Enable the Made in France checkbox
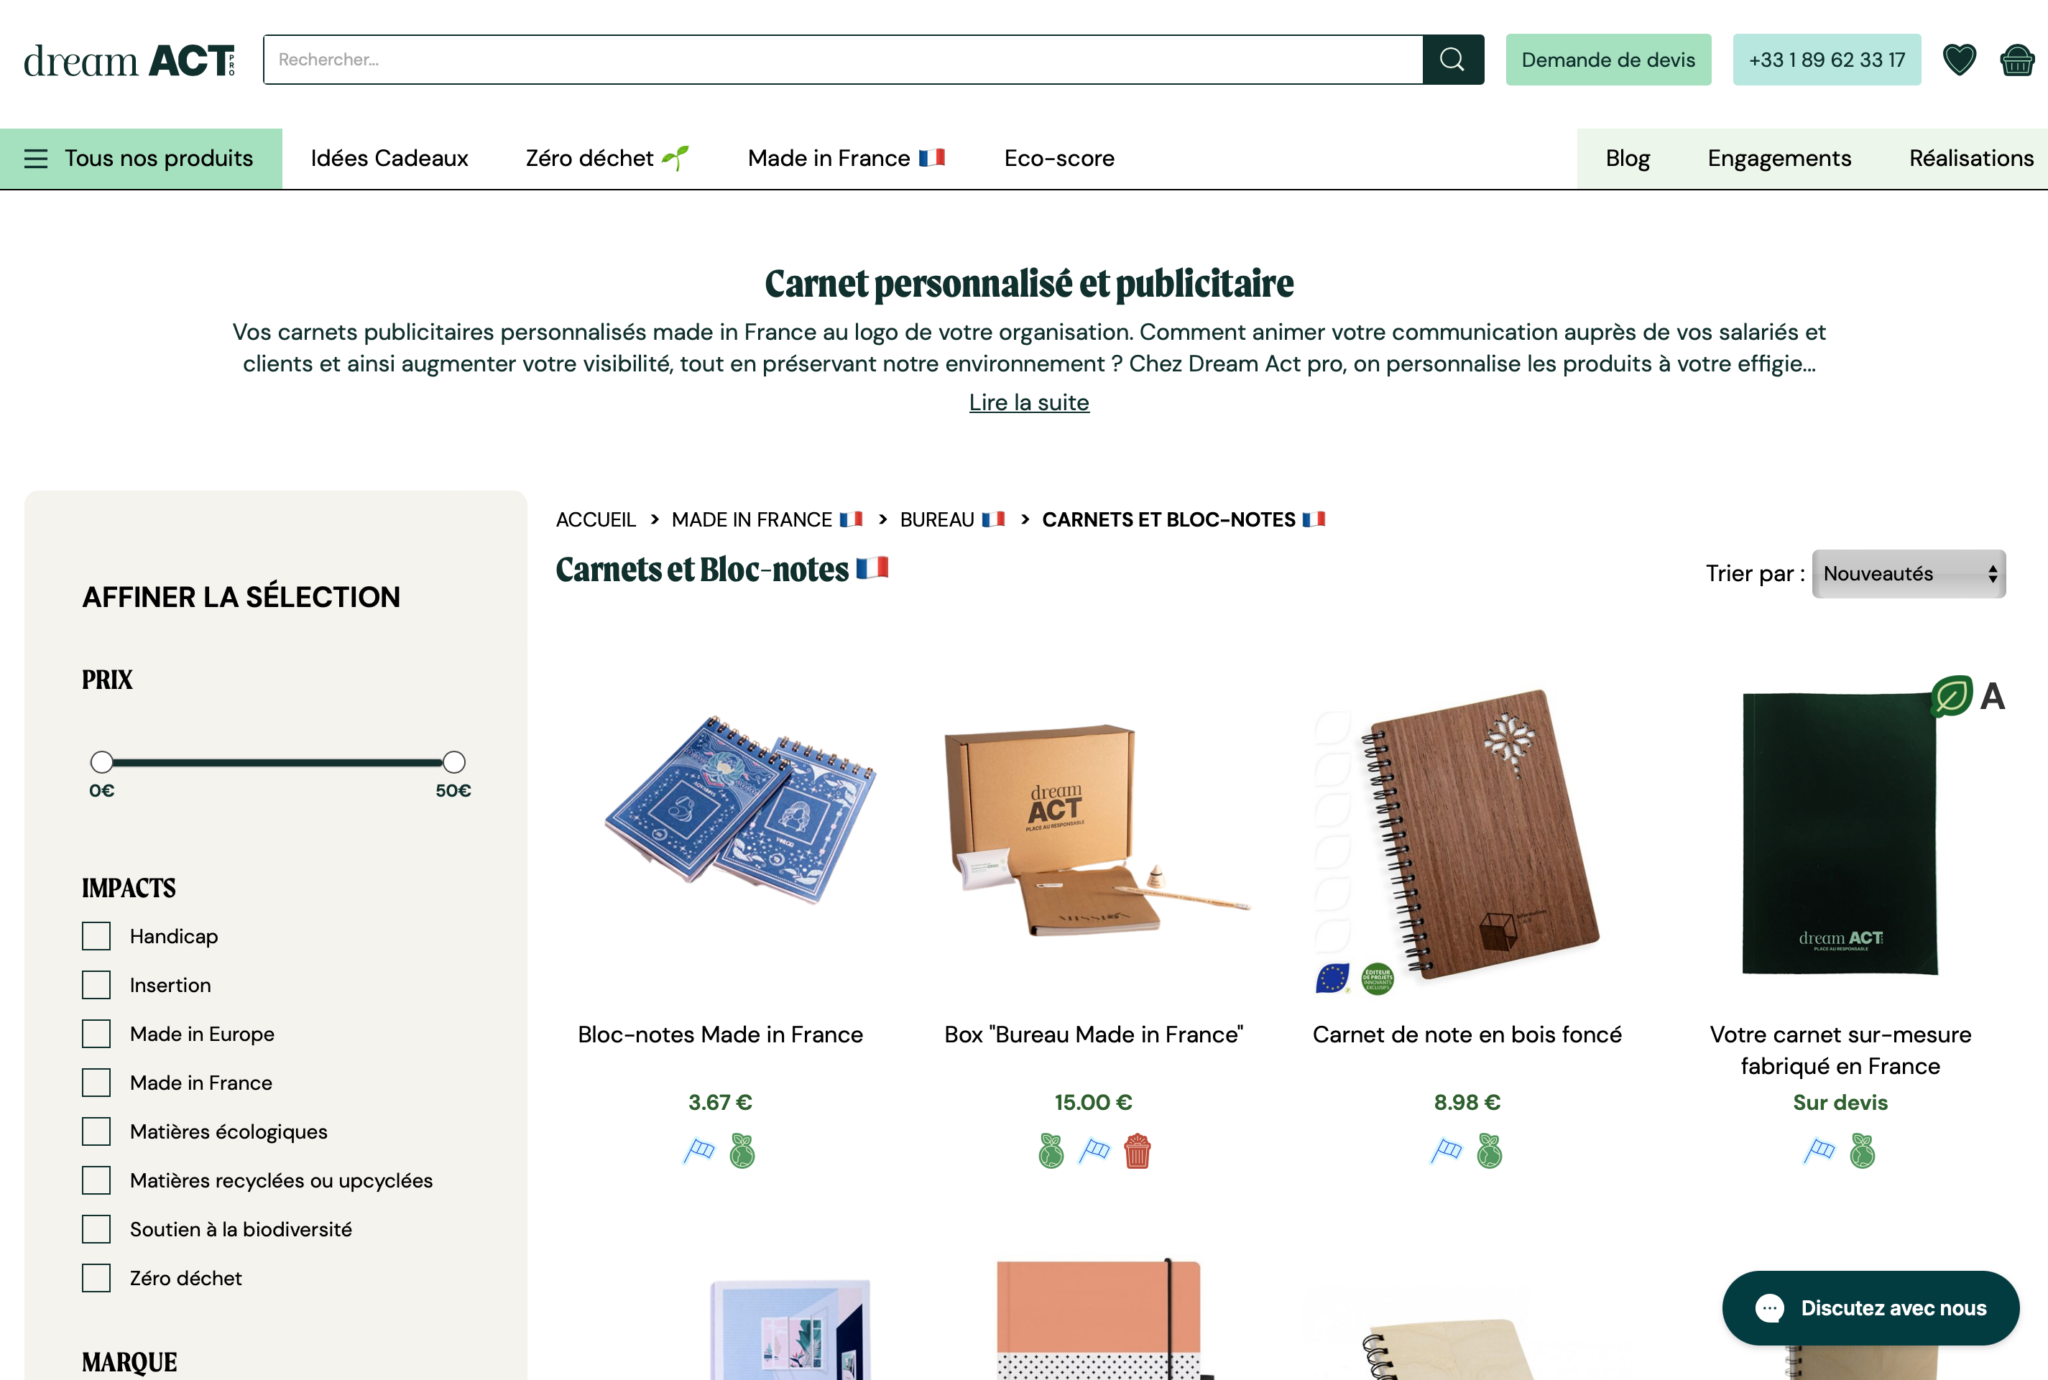Viewport: 2048px width, 1380px height. tap(96, 1083)
